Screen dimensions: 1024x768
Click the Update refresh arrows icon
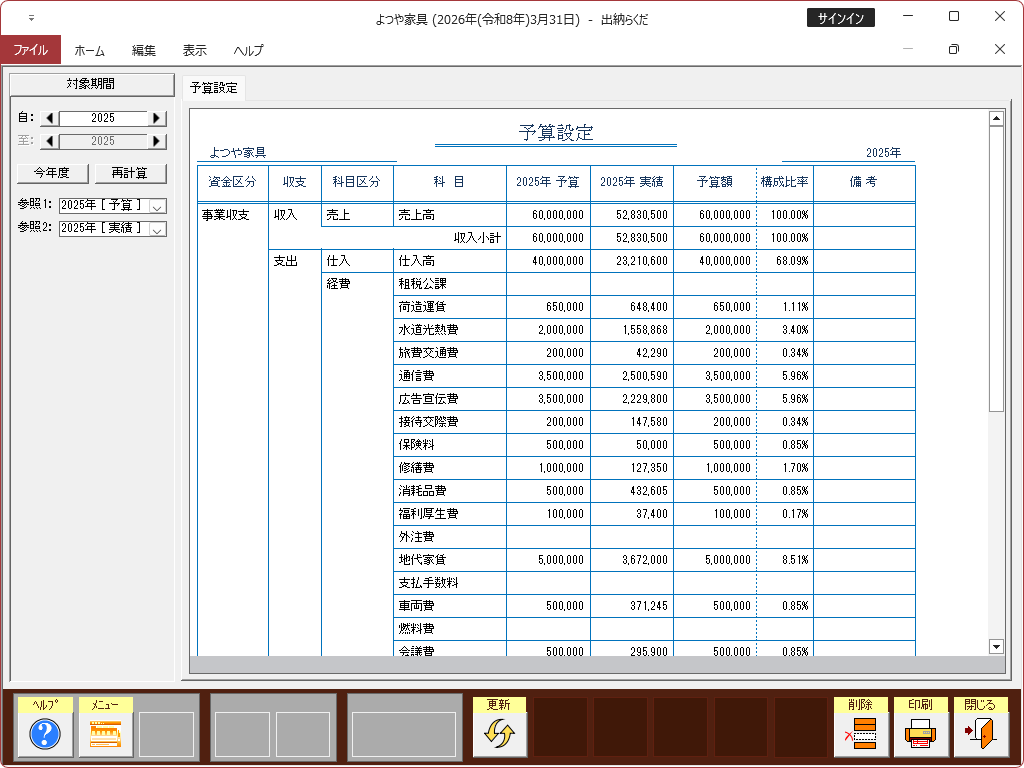coord(499,735)
